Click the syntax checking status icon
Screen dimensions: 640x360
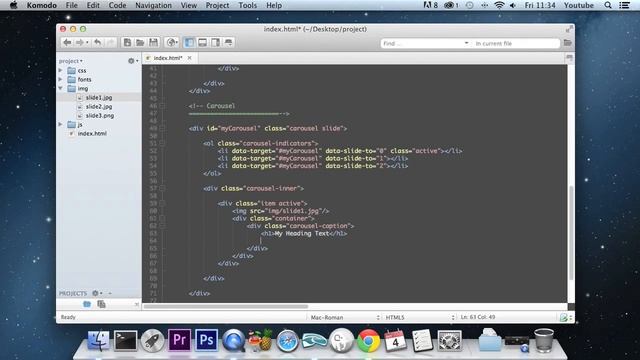(565, 317)
